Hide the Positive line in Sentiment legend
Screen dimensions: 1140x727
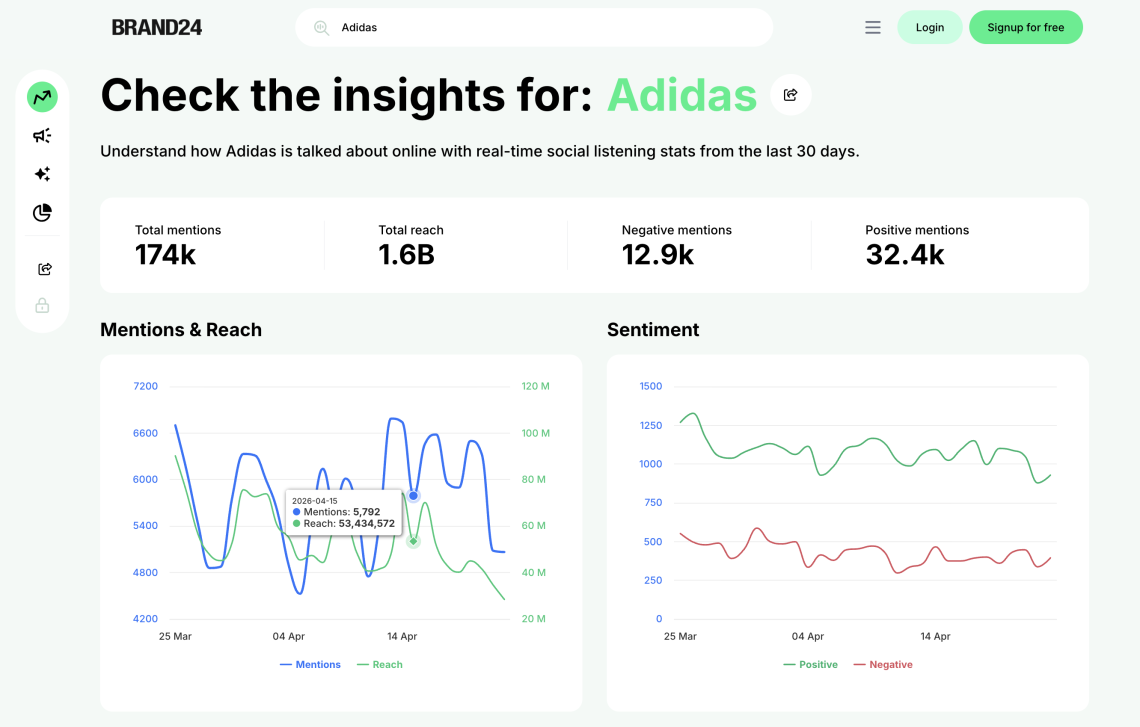pos(811,665)
